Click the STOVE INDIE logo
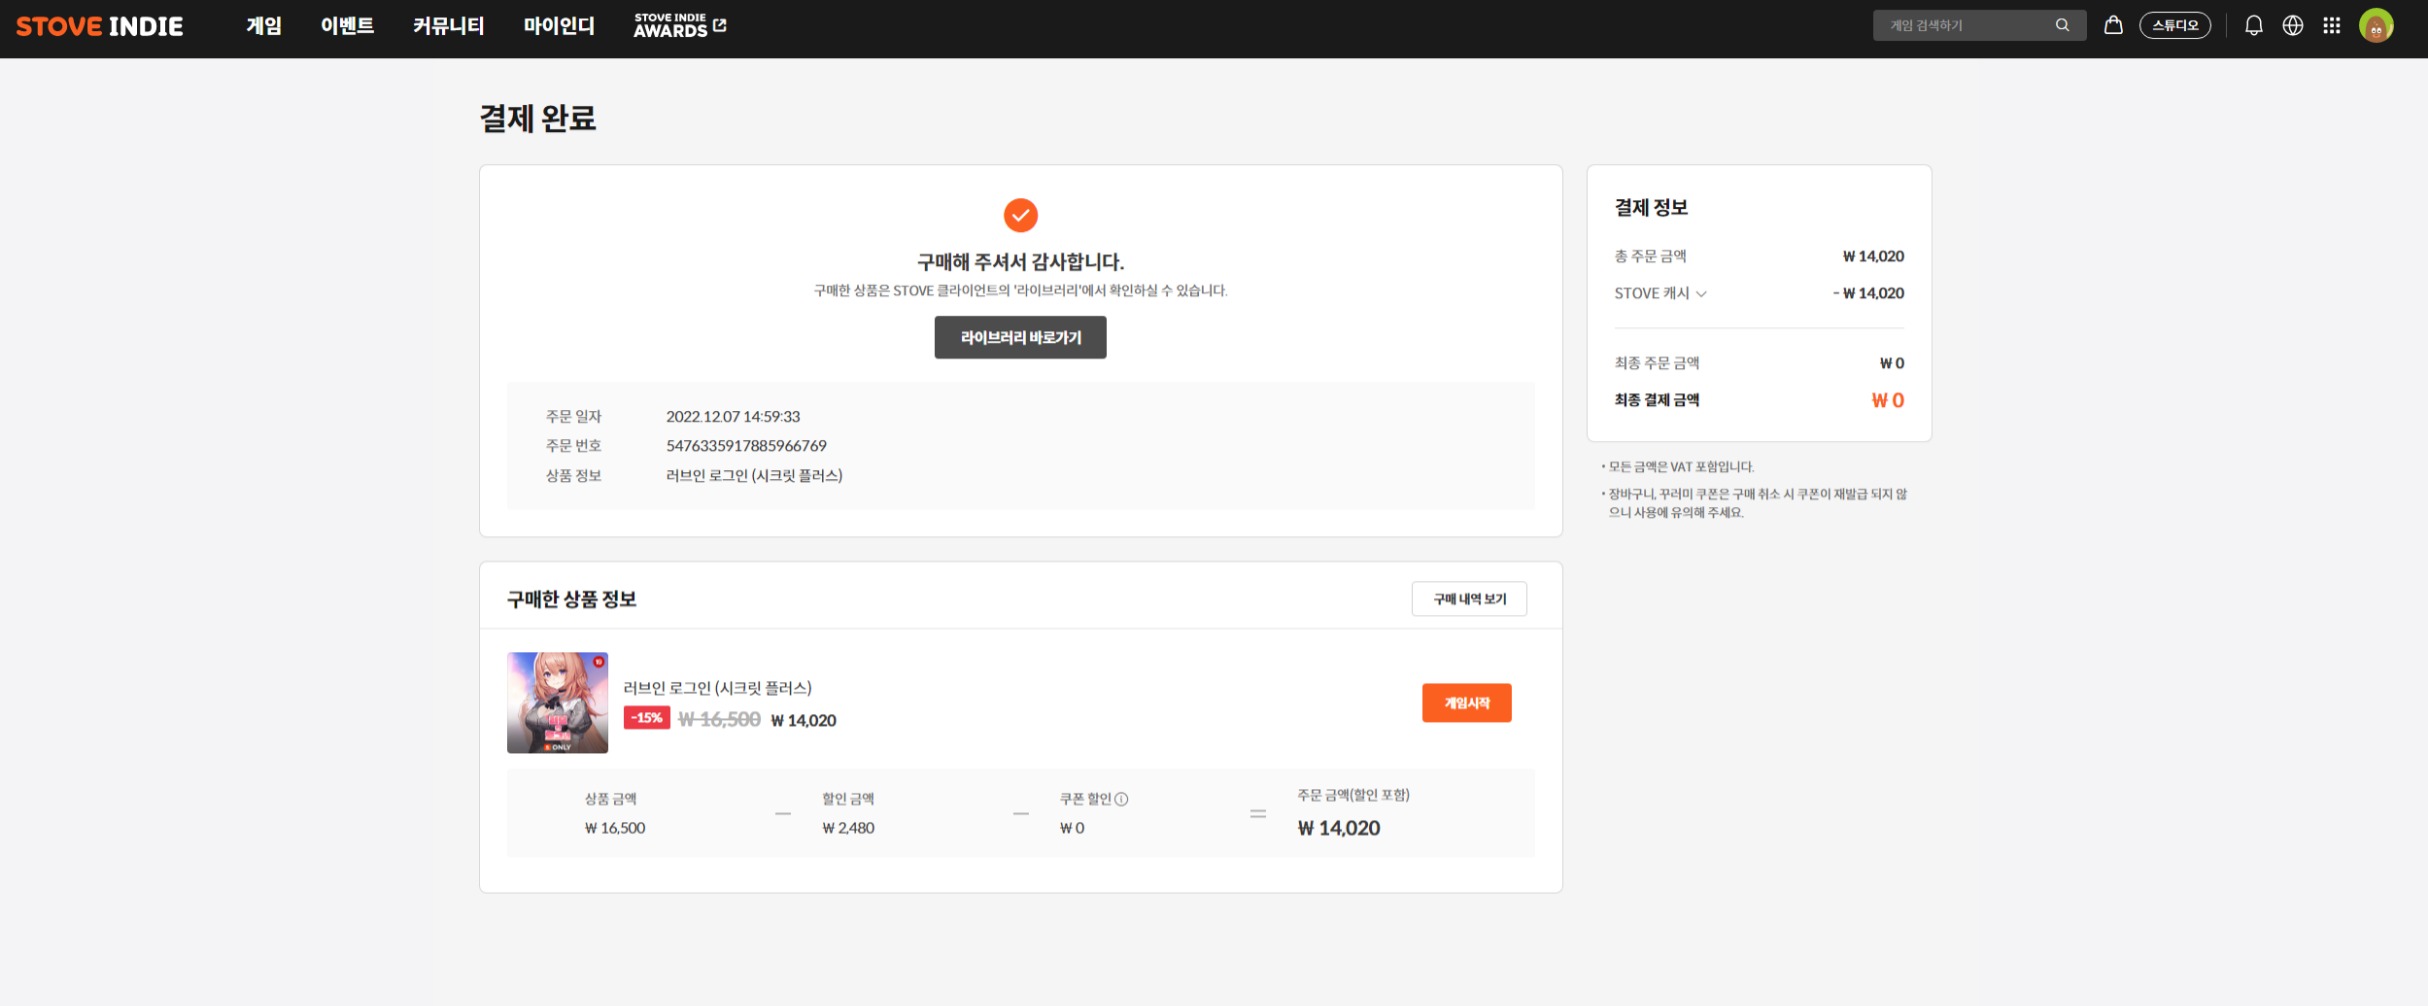2428x1006 pixels. [100, 26]
